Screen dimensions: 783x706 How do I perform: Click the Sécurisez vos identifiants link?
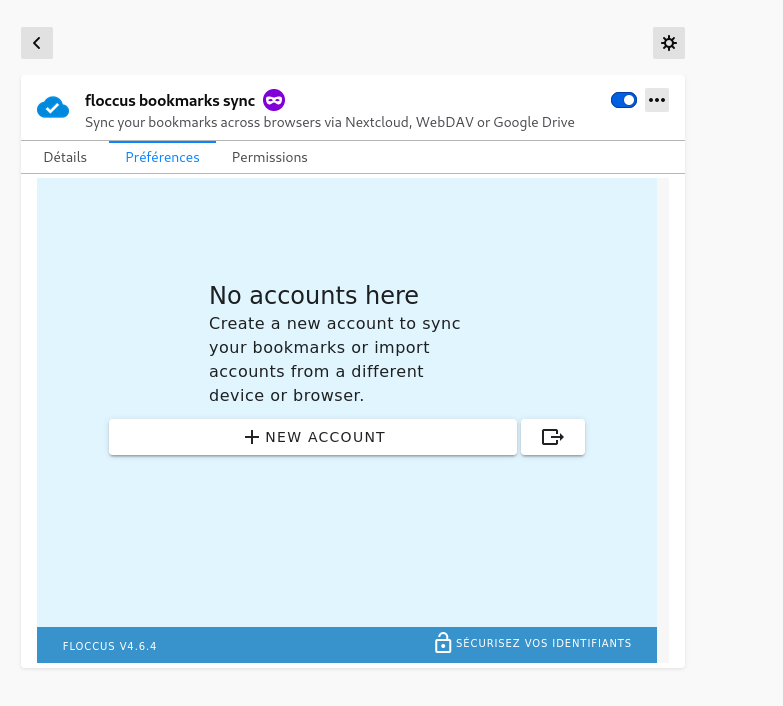point(543,643)
